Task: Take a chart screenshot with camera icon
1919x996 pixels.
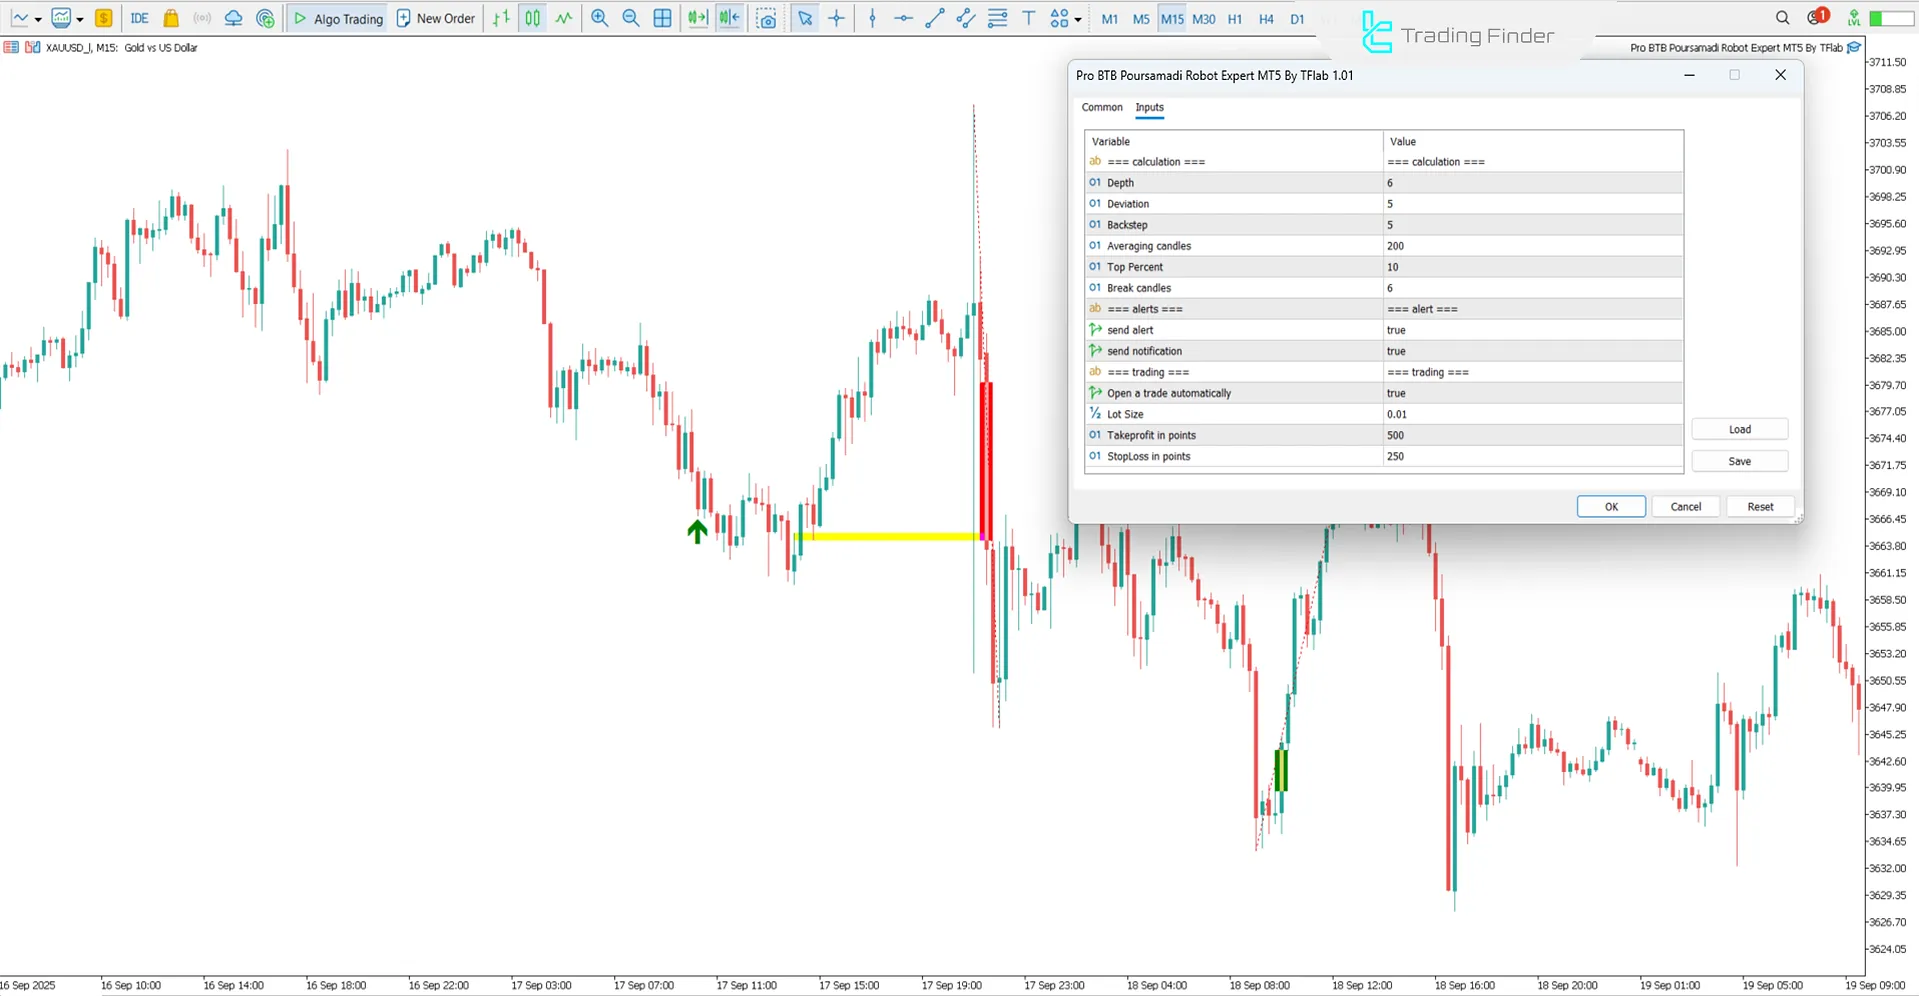Action: coord(766,18)
